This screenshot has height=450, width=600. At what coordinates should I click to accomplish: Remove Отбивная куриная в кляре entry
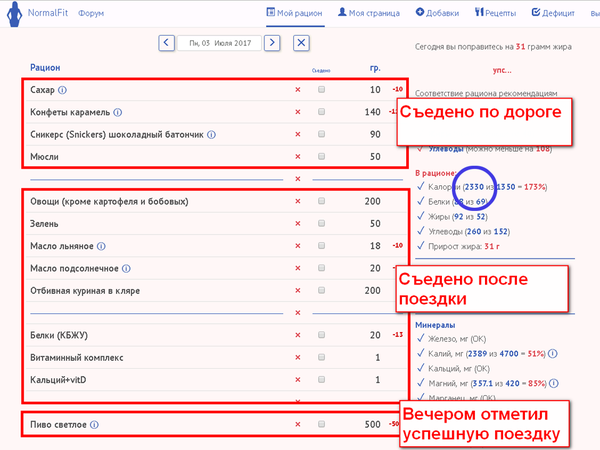click(297, 291)
